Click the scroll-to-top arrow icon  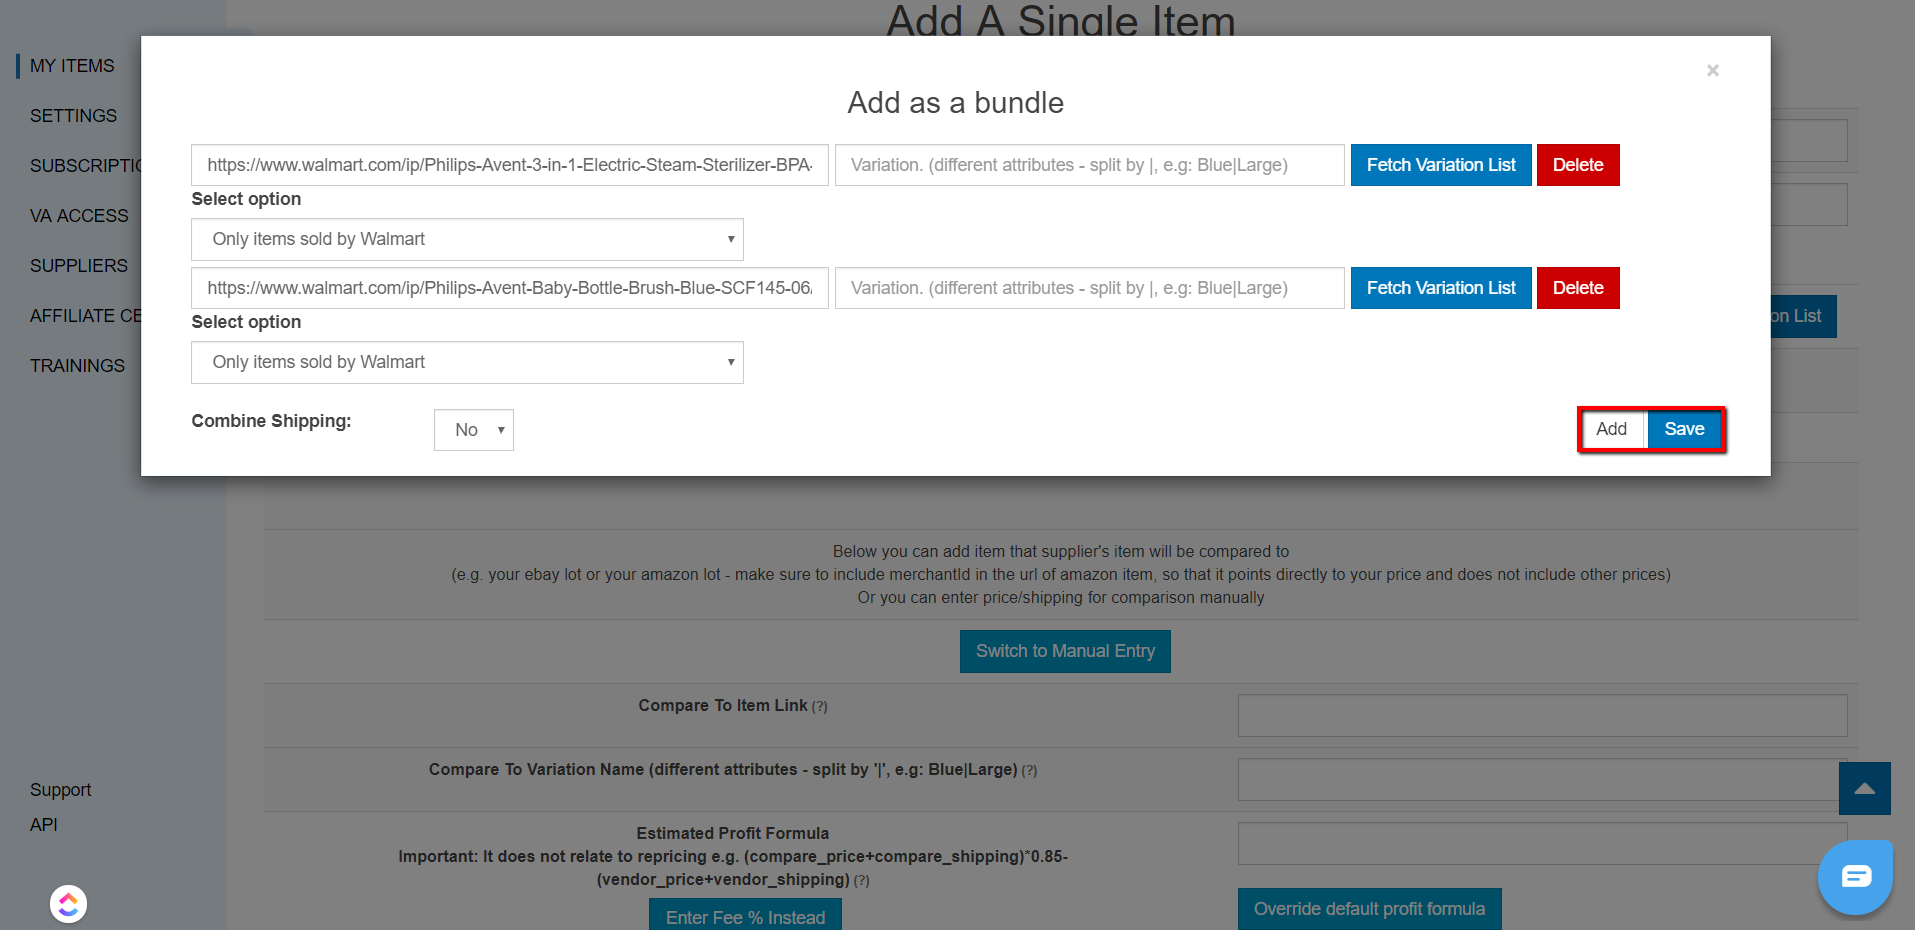pos(1865,788)
